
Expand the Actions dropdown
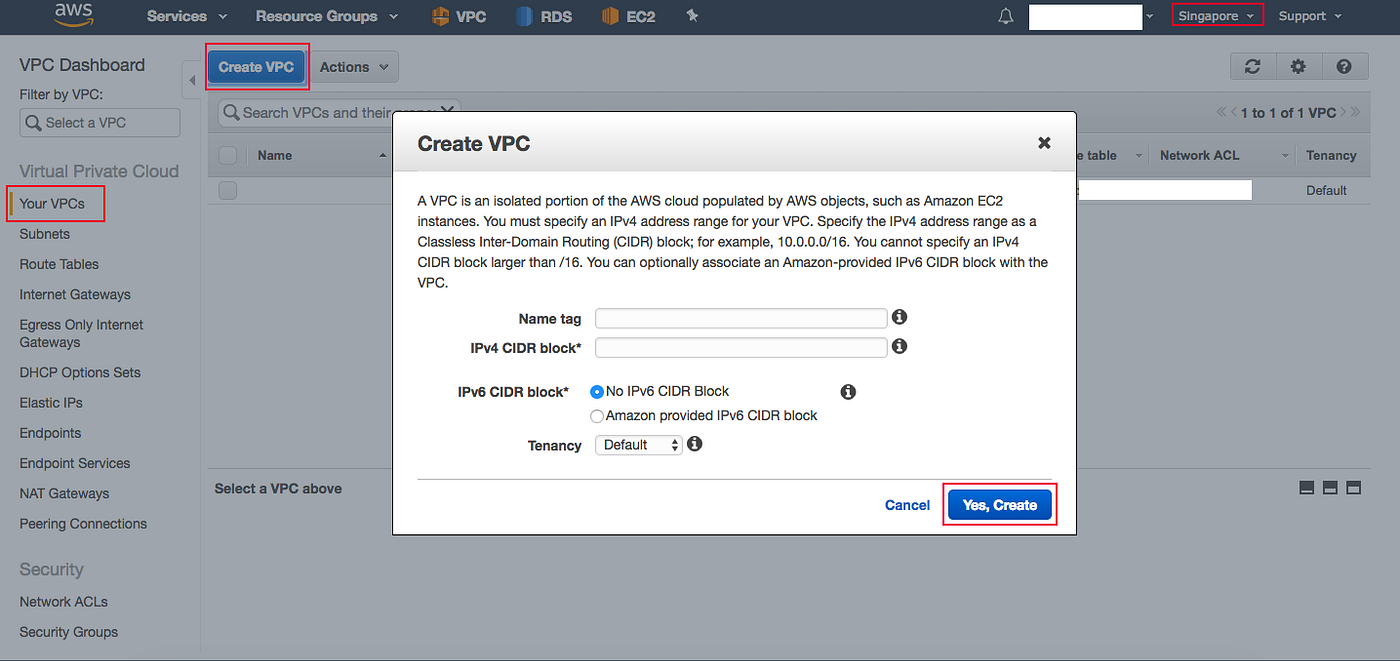coord(354,66)
